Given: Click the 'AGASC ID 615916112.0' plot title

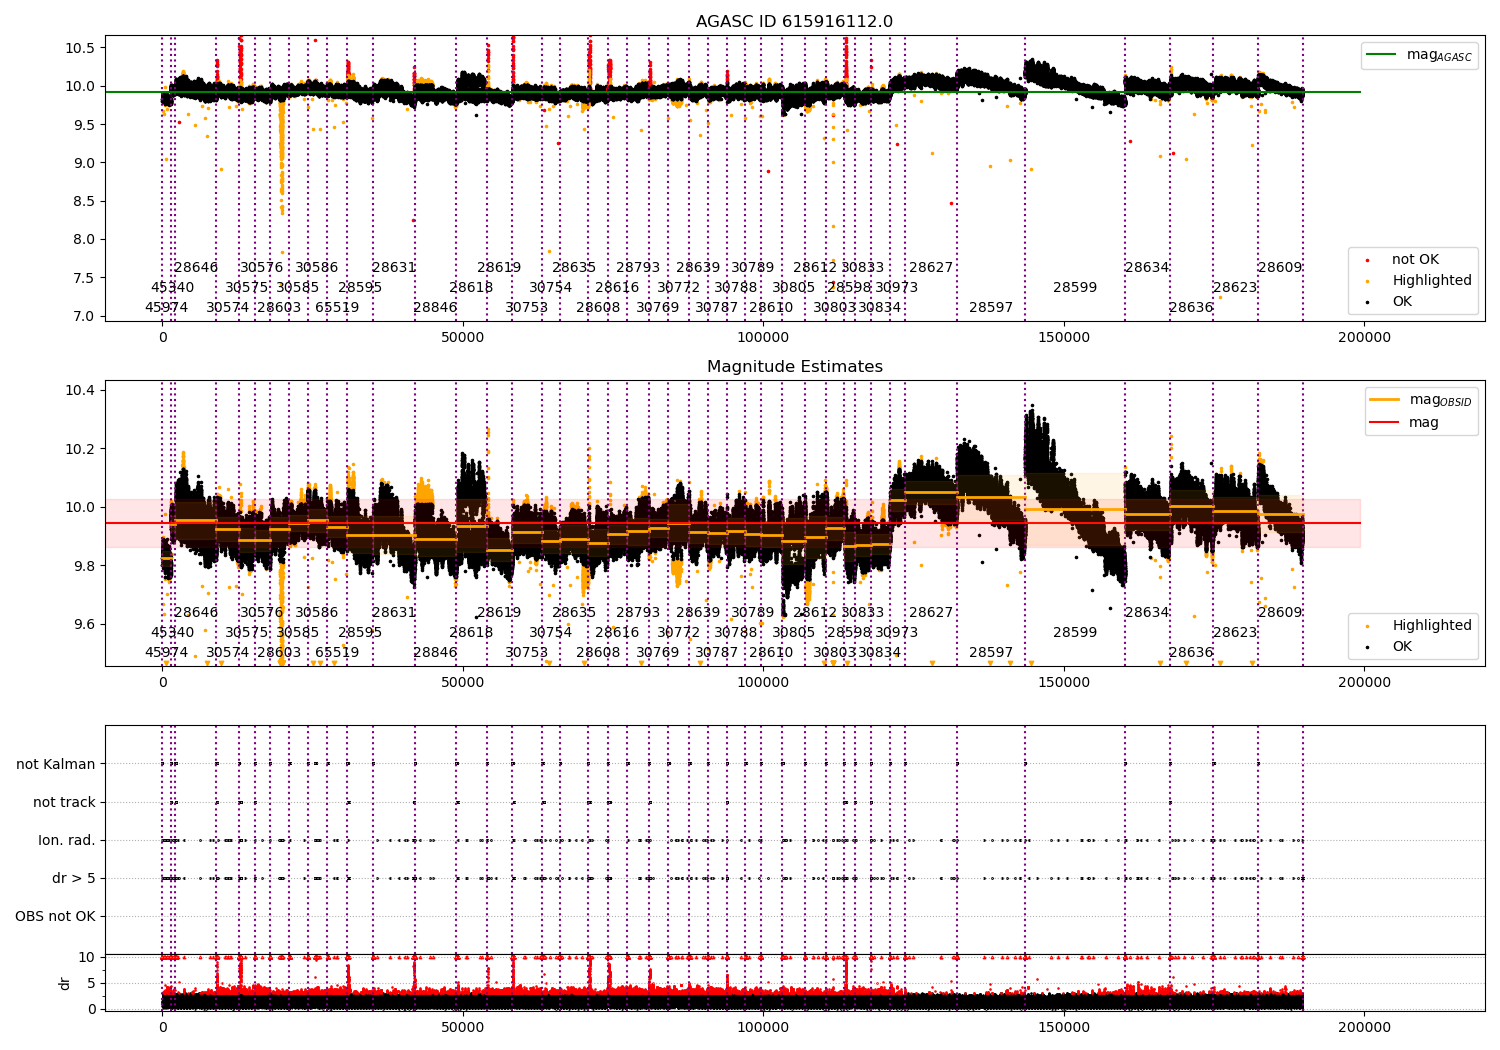Looking at the screenshot, I should (x=795, y=22).
